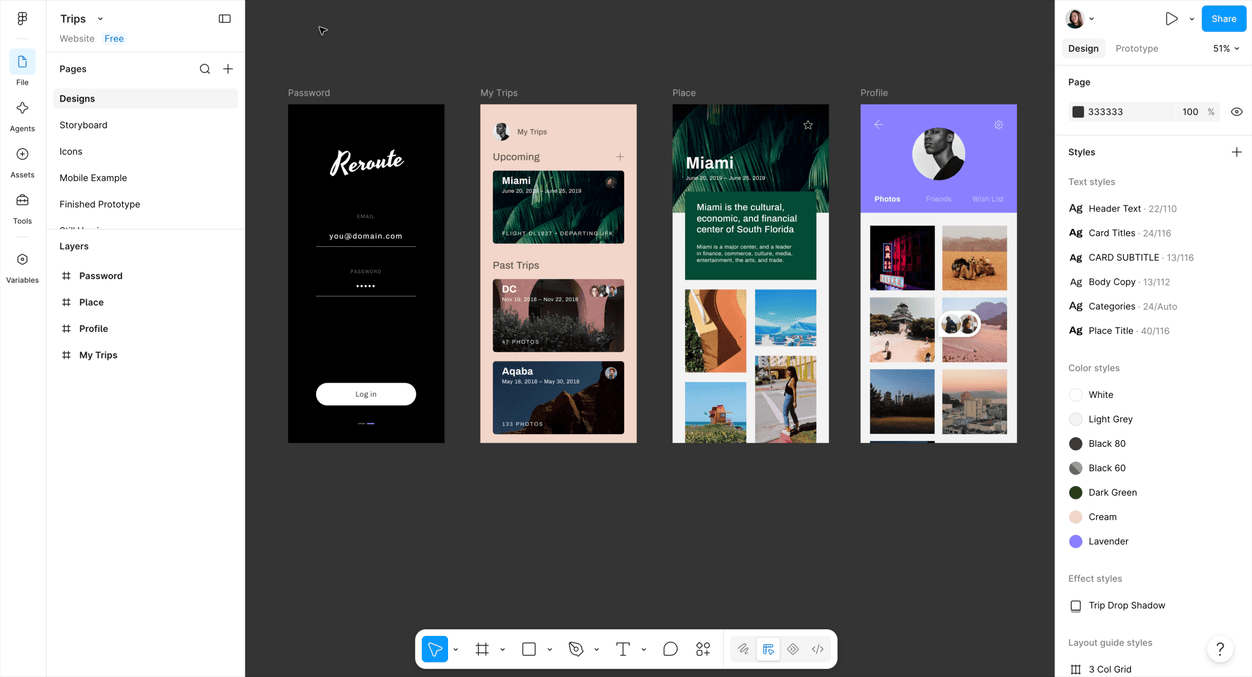
Task: Click the Free plan link
Action: pos(114,39)
